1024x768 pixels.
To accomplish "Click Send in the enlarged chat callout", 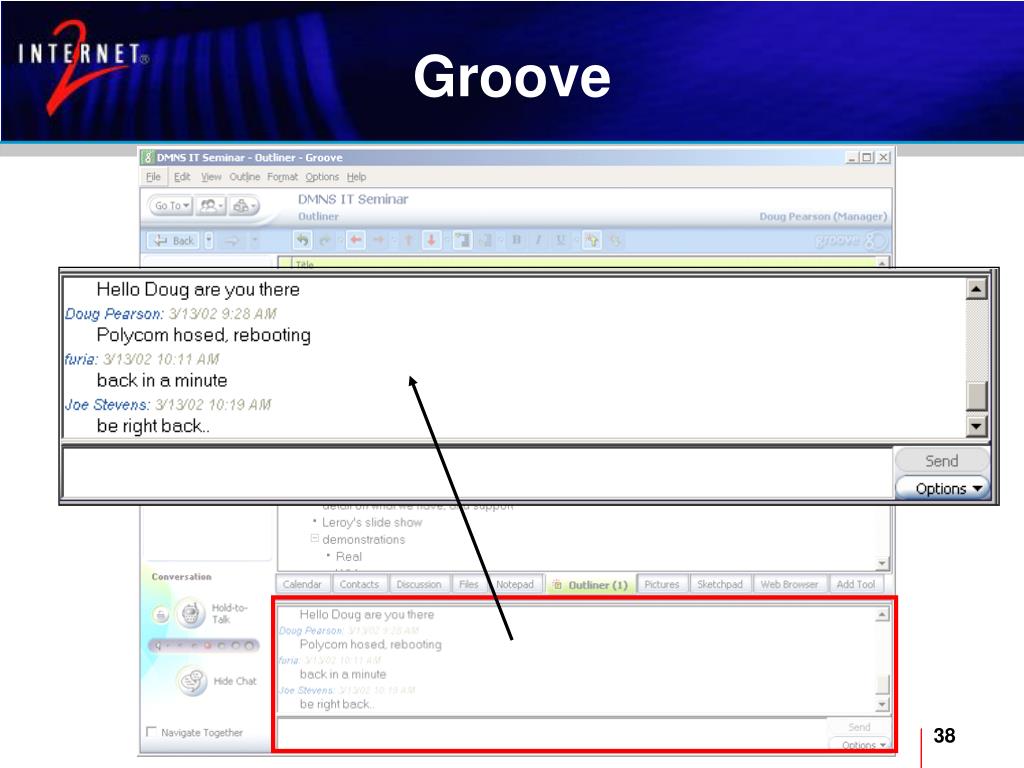I will (x=942, y=461).
